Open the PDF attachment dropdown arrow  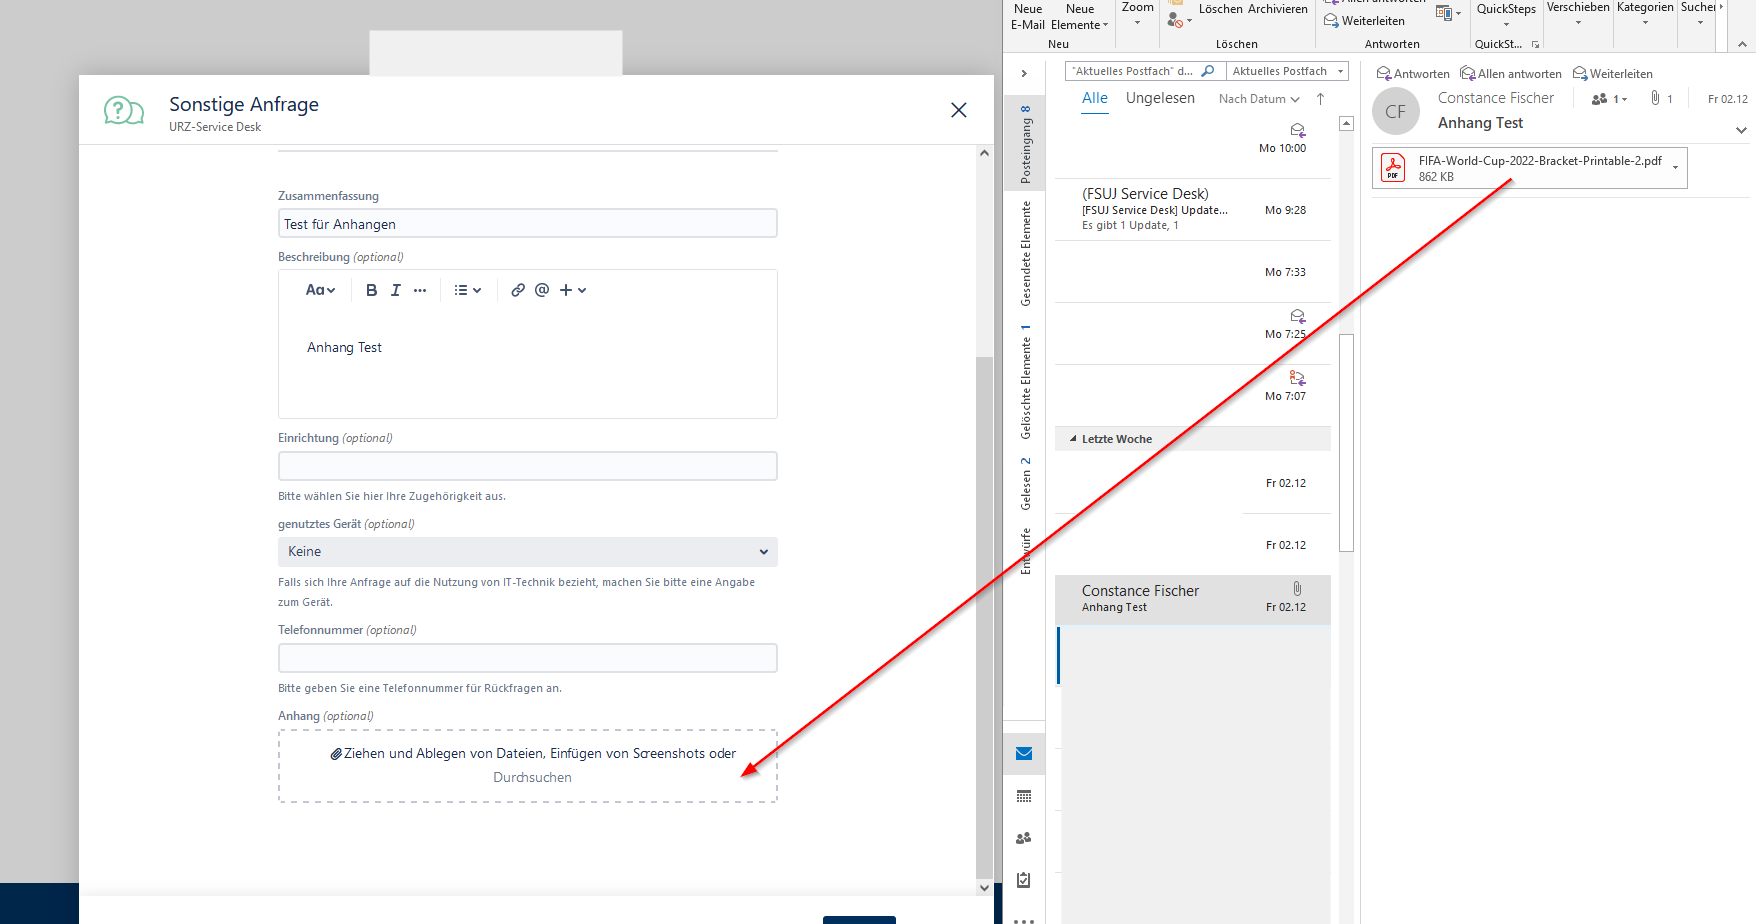tap(1676, 168)
